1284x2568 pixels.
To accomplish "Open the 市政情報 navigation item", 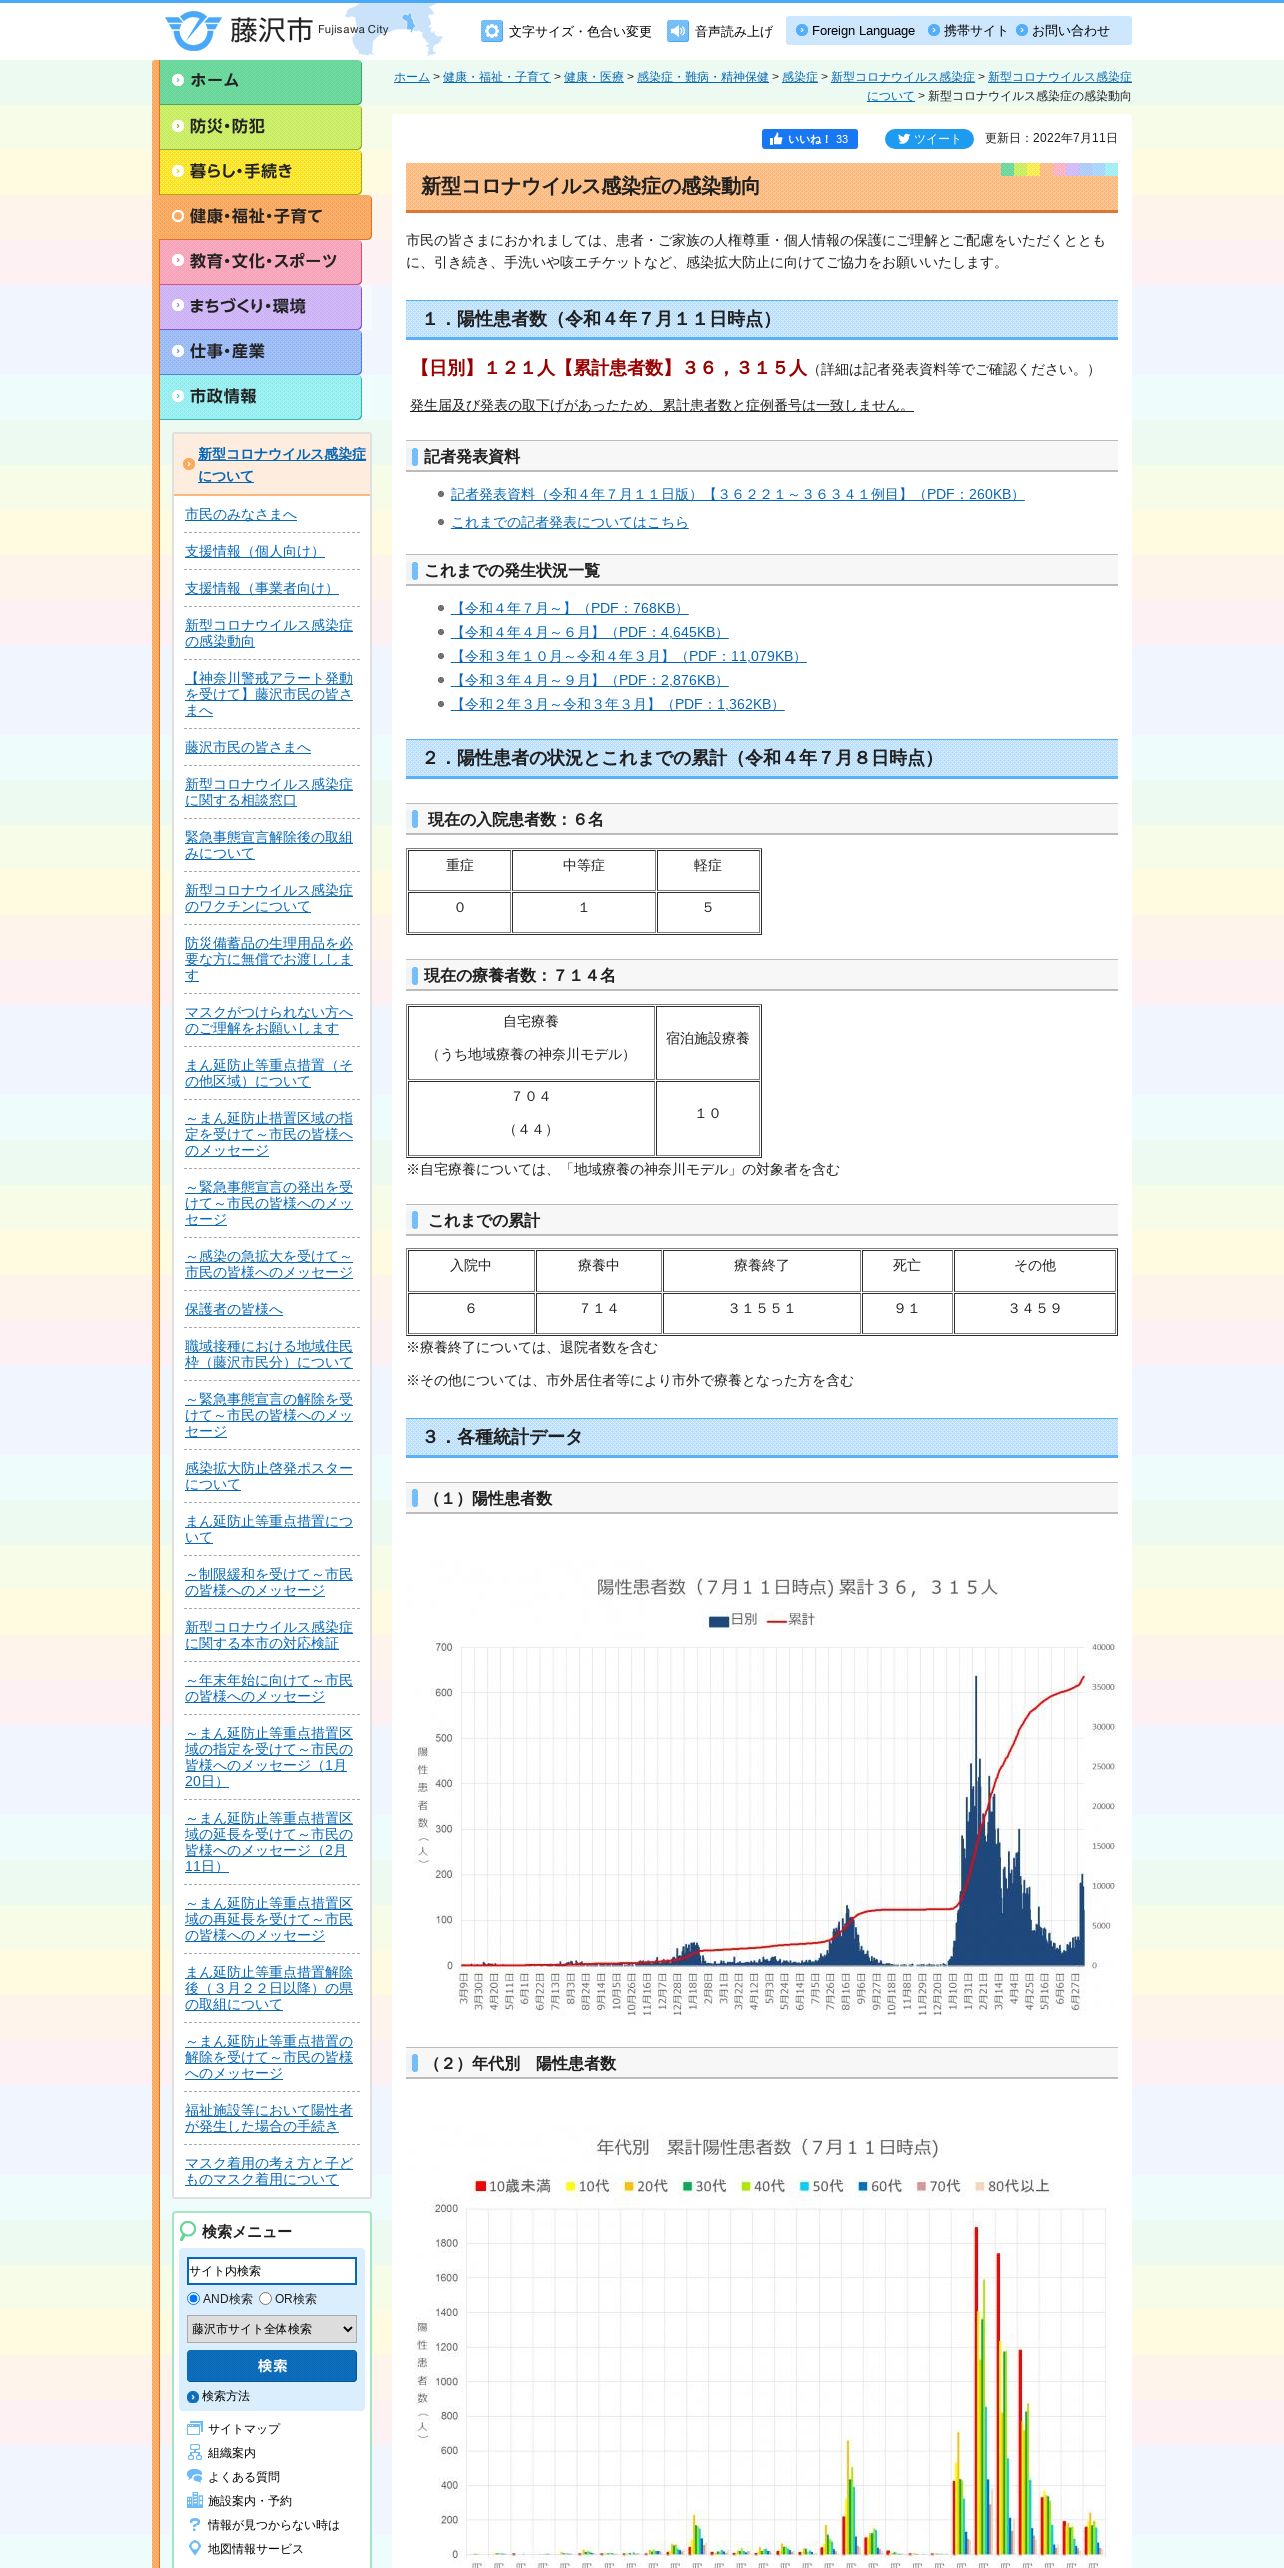I will click(x=260, y=397).
